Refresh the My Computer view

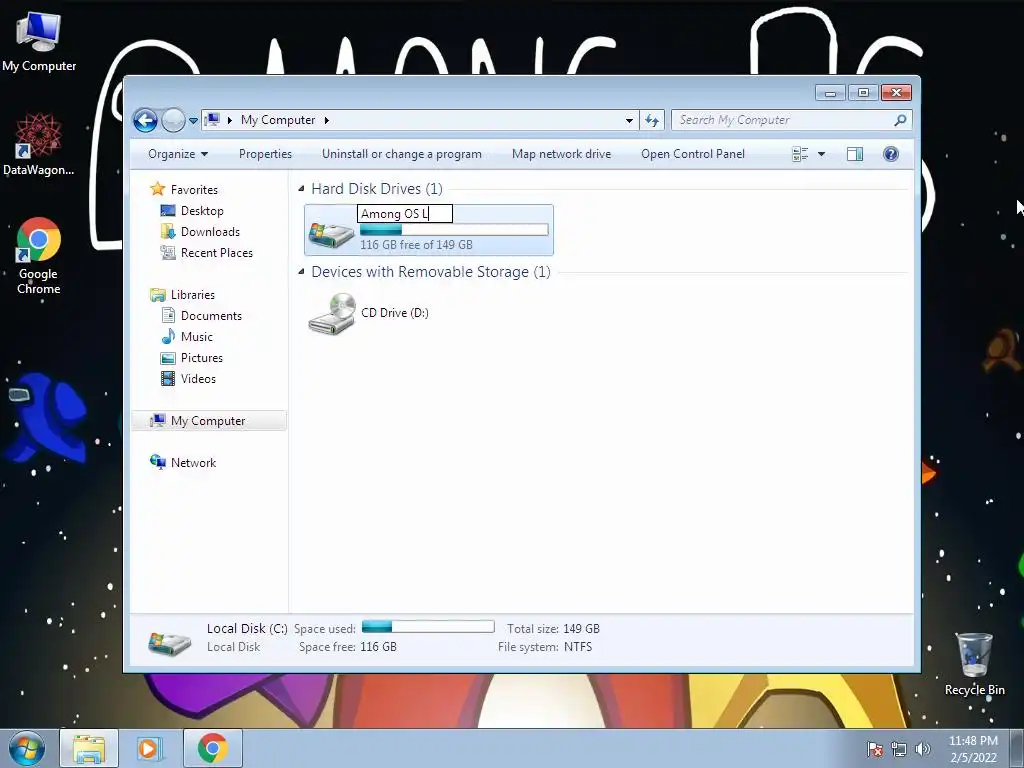click(x=652, y=120)
